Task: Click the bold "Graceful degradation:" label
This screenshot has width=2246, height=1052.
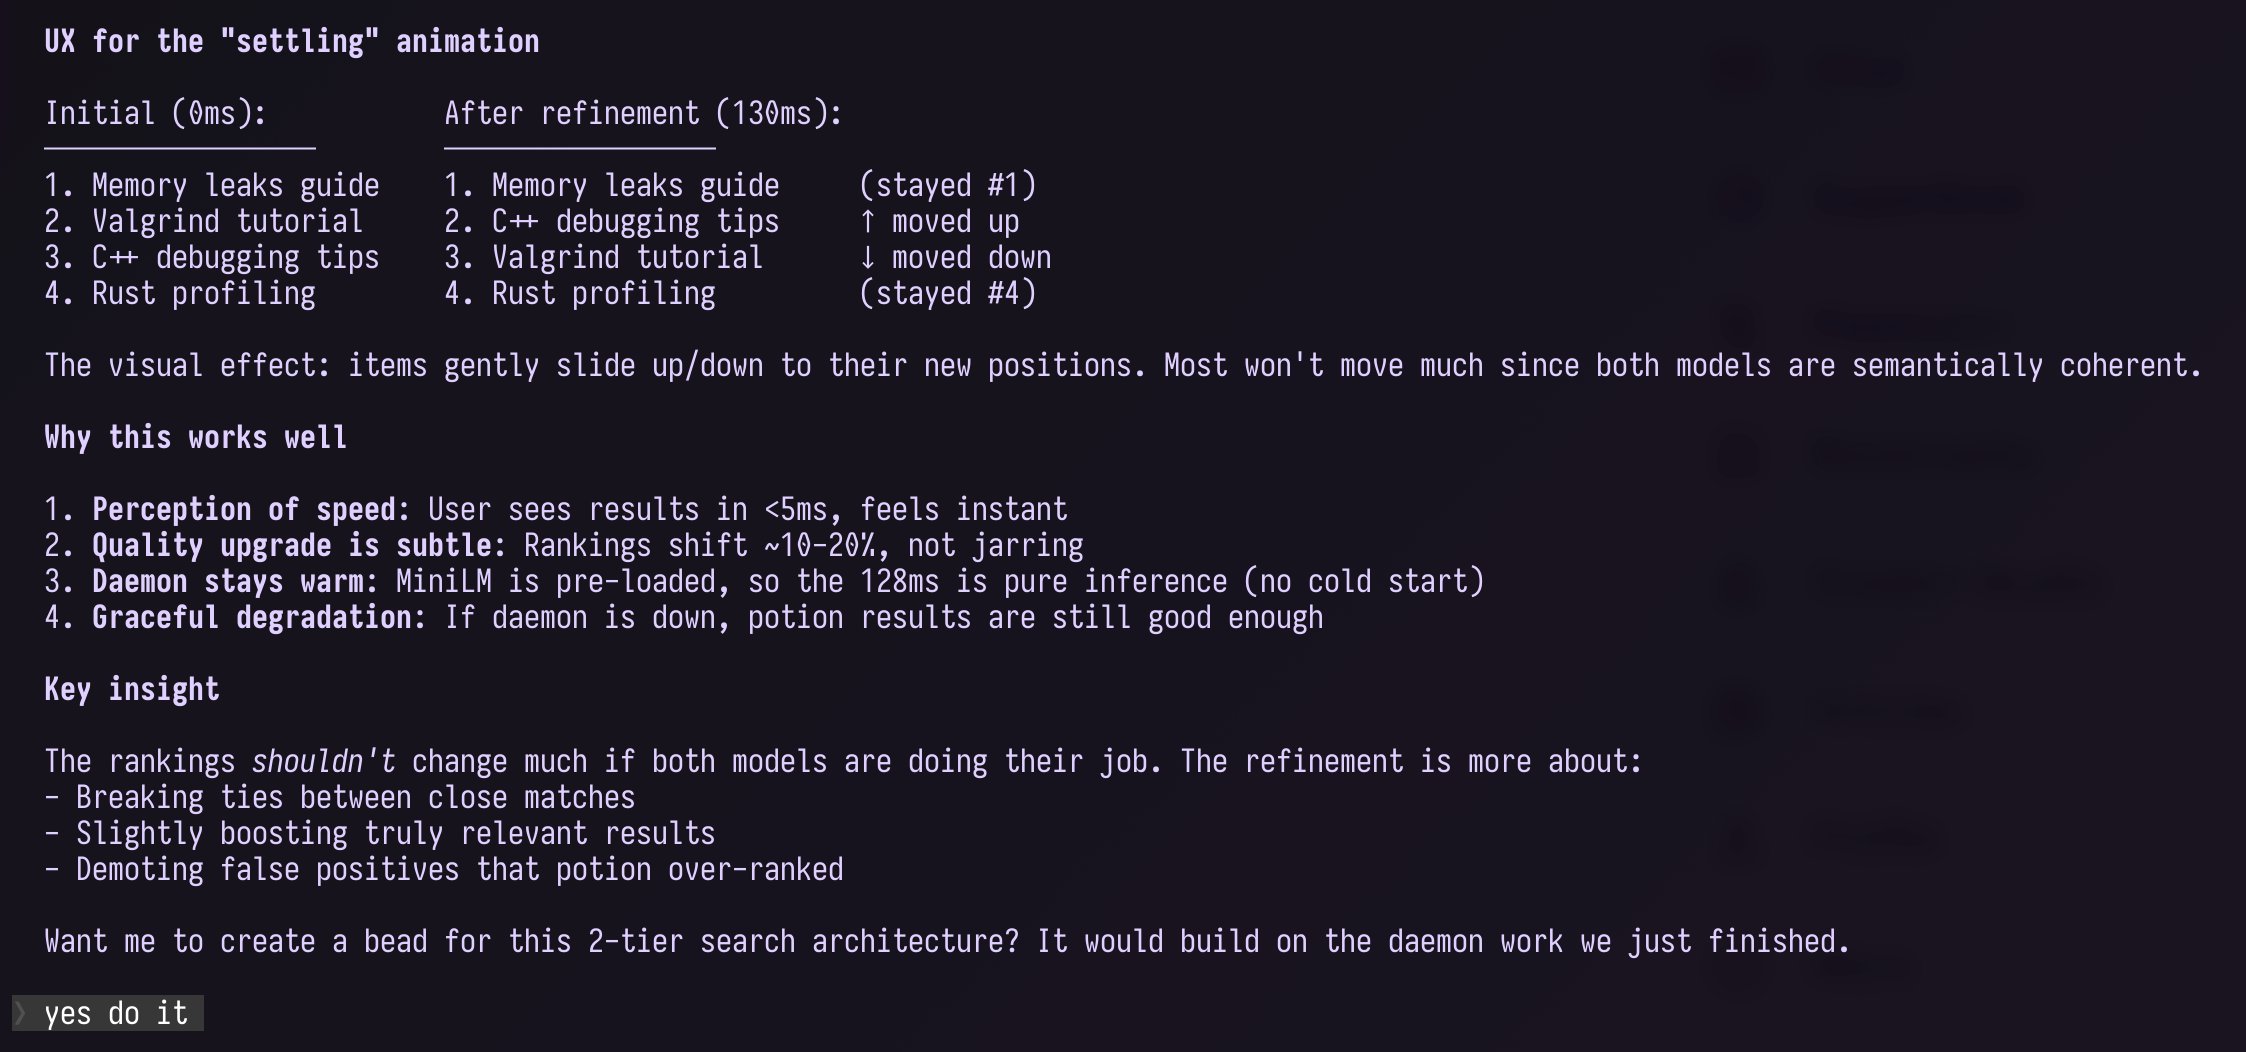Action: coord(259,617)
